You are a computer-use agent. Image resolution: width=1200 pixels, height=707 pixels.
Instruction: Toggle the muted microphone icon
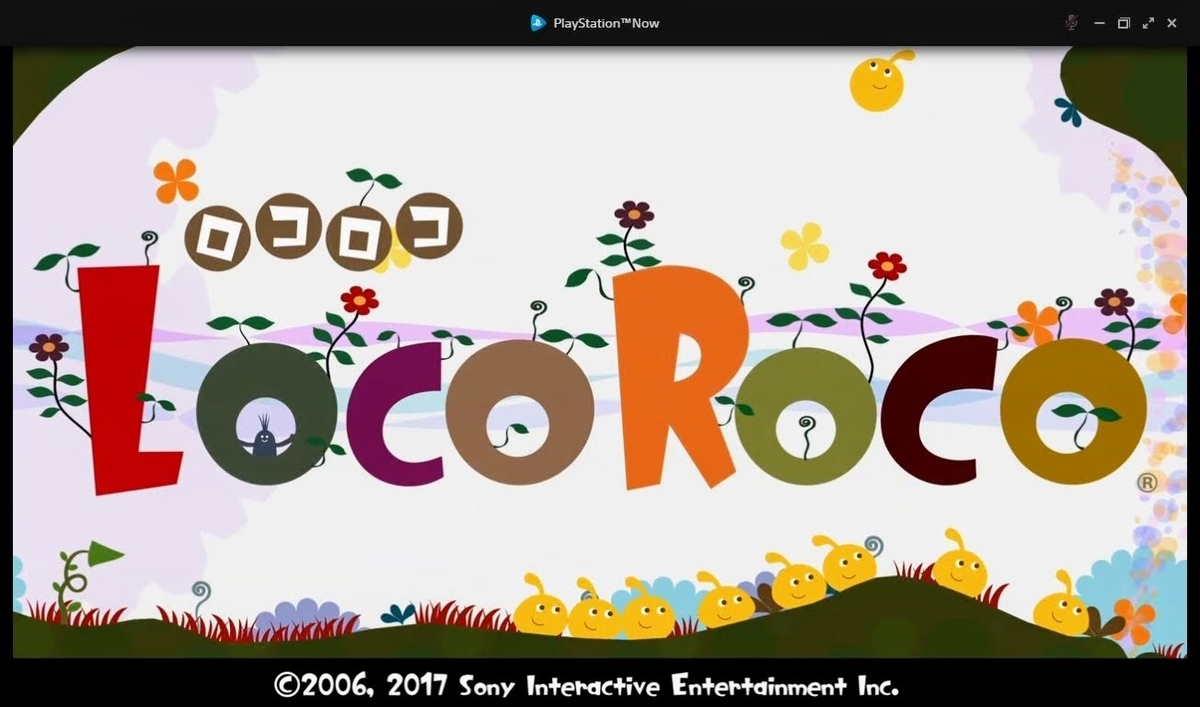tap(1072, 23)
